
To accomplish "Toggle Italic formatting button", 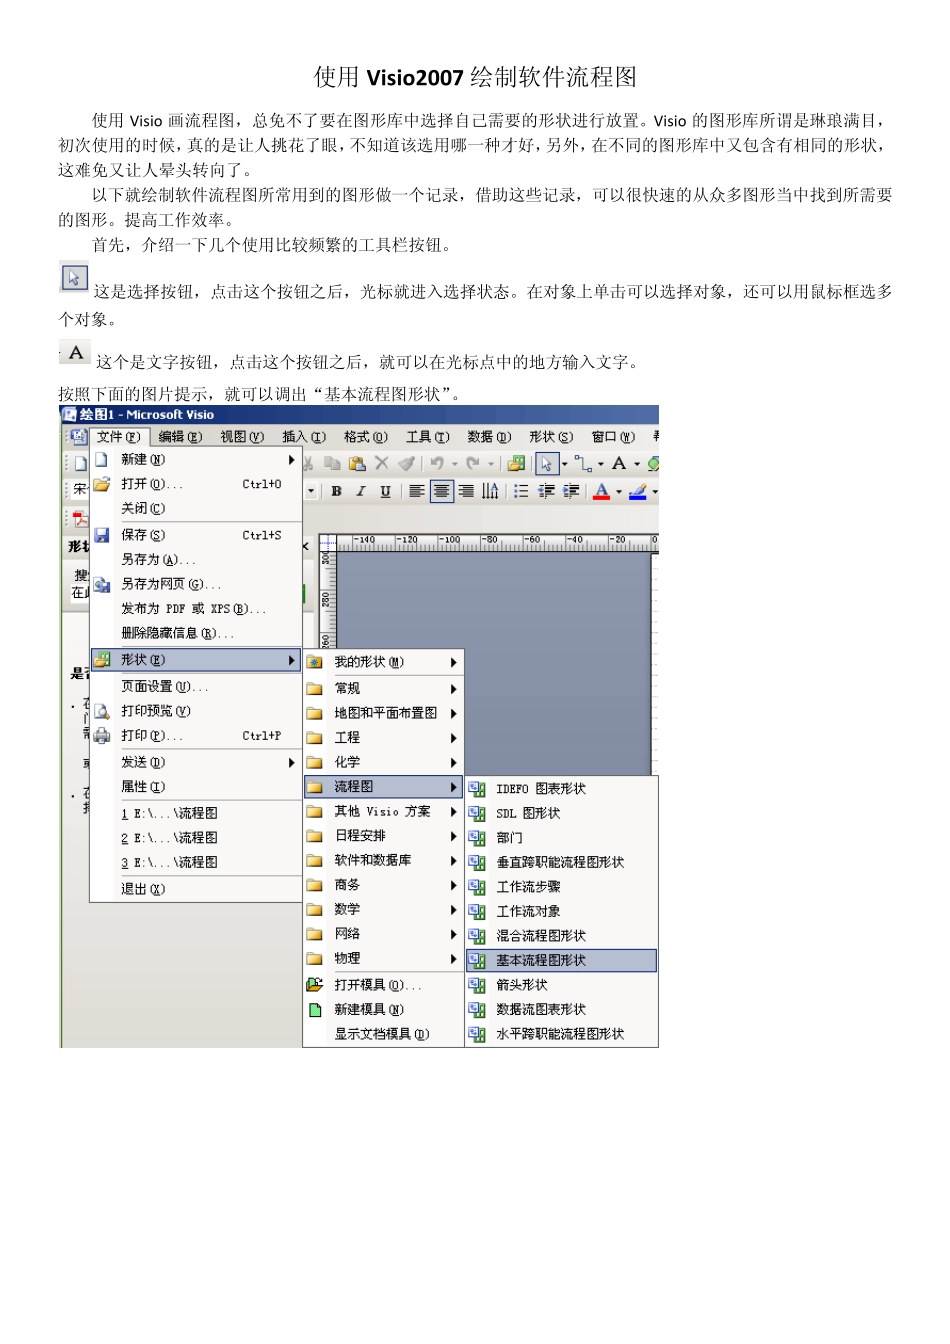I will tap(361, 491).
